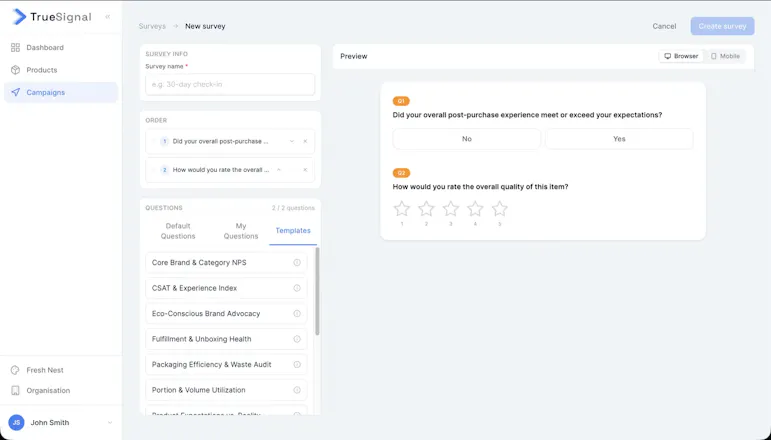Click the Create survey button
The image size is (771, 440).
(722, 26)
